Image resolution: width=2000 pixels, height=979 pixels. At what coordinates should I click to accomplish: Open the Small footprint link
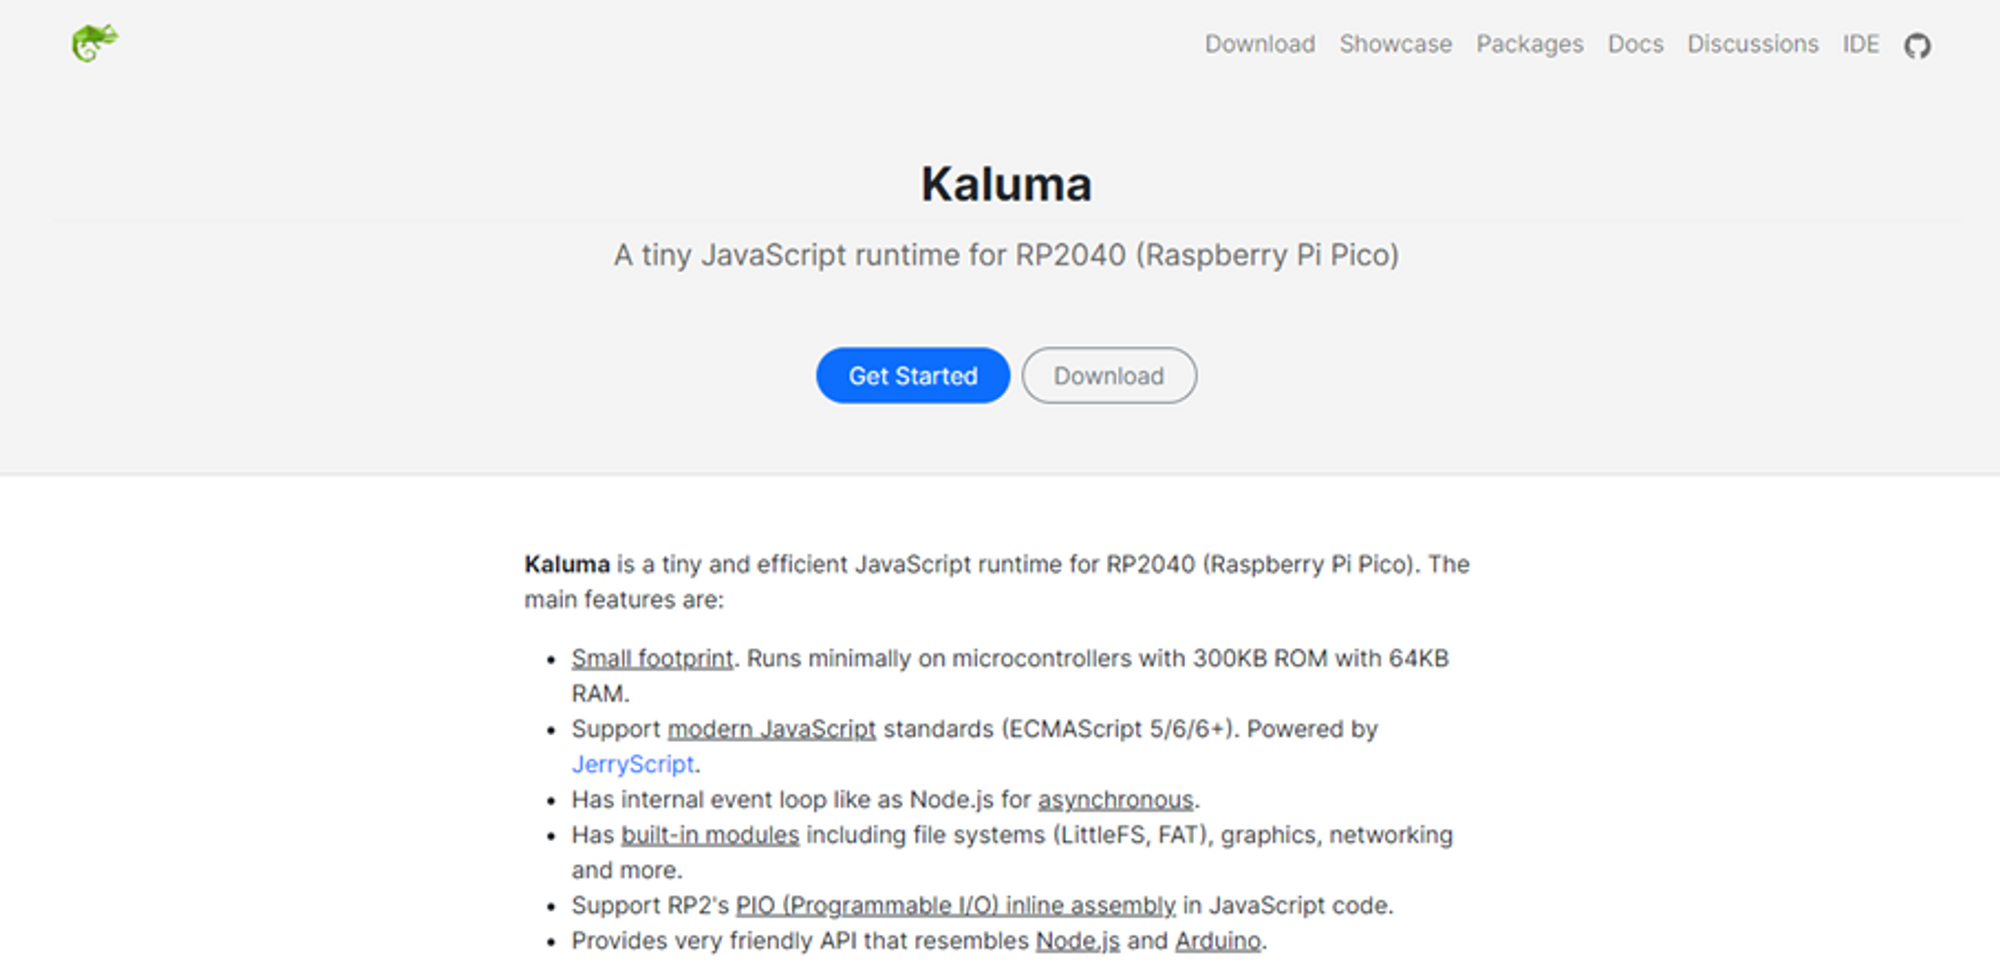[x=652, y=659]
